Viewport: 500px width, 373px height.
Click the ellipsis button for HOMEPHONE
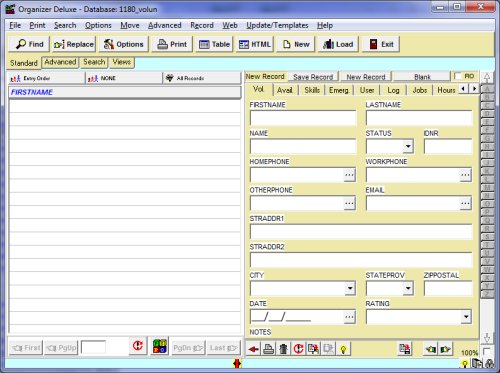click(349, 175)
